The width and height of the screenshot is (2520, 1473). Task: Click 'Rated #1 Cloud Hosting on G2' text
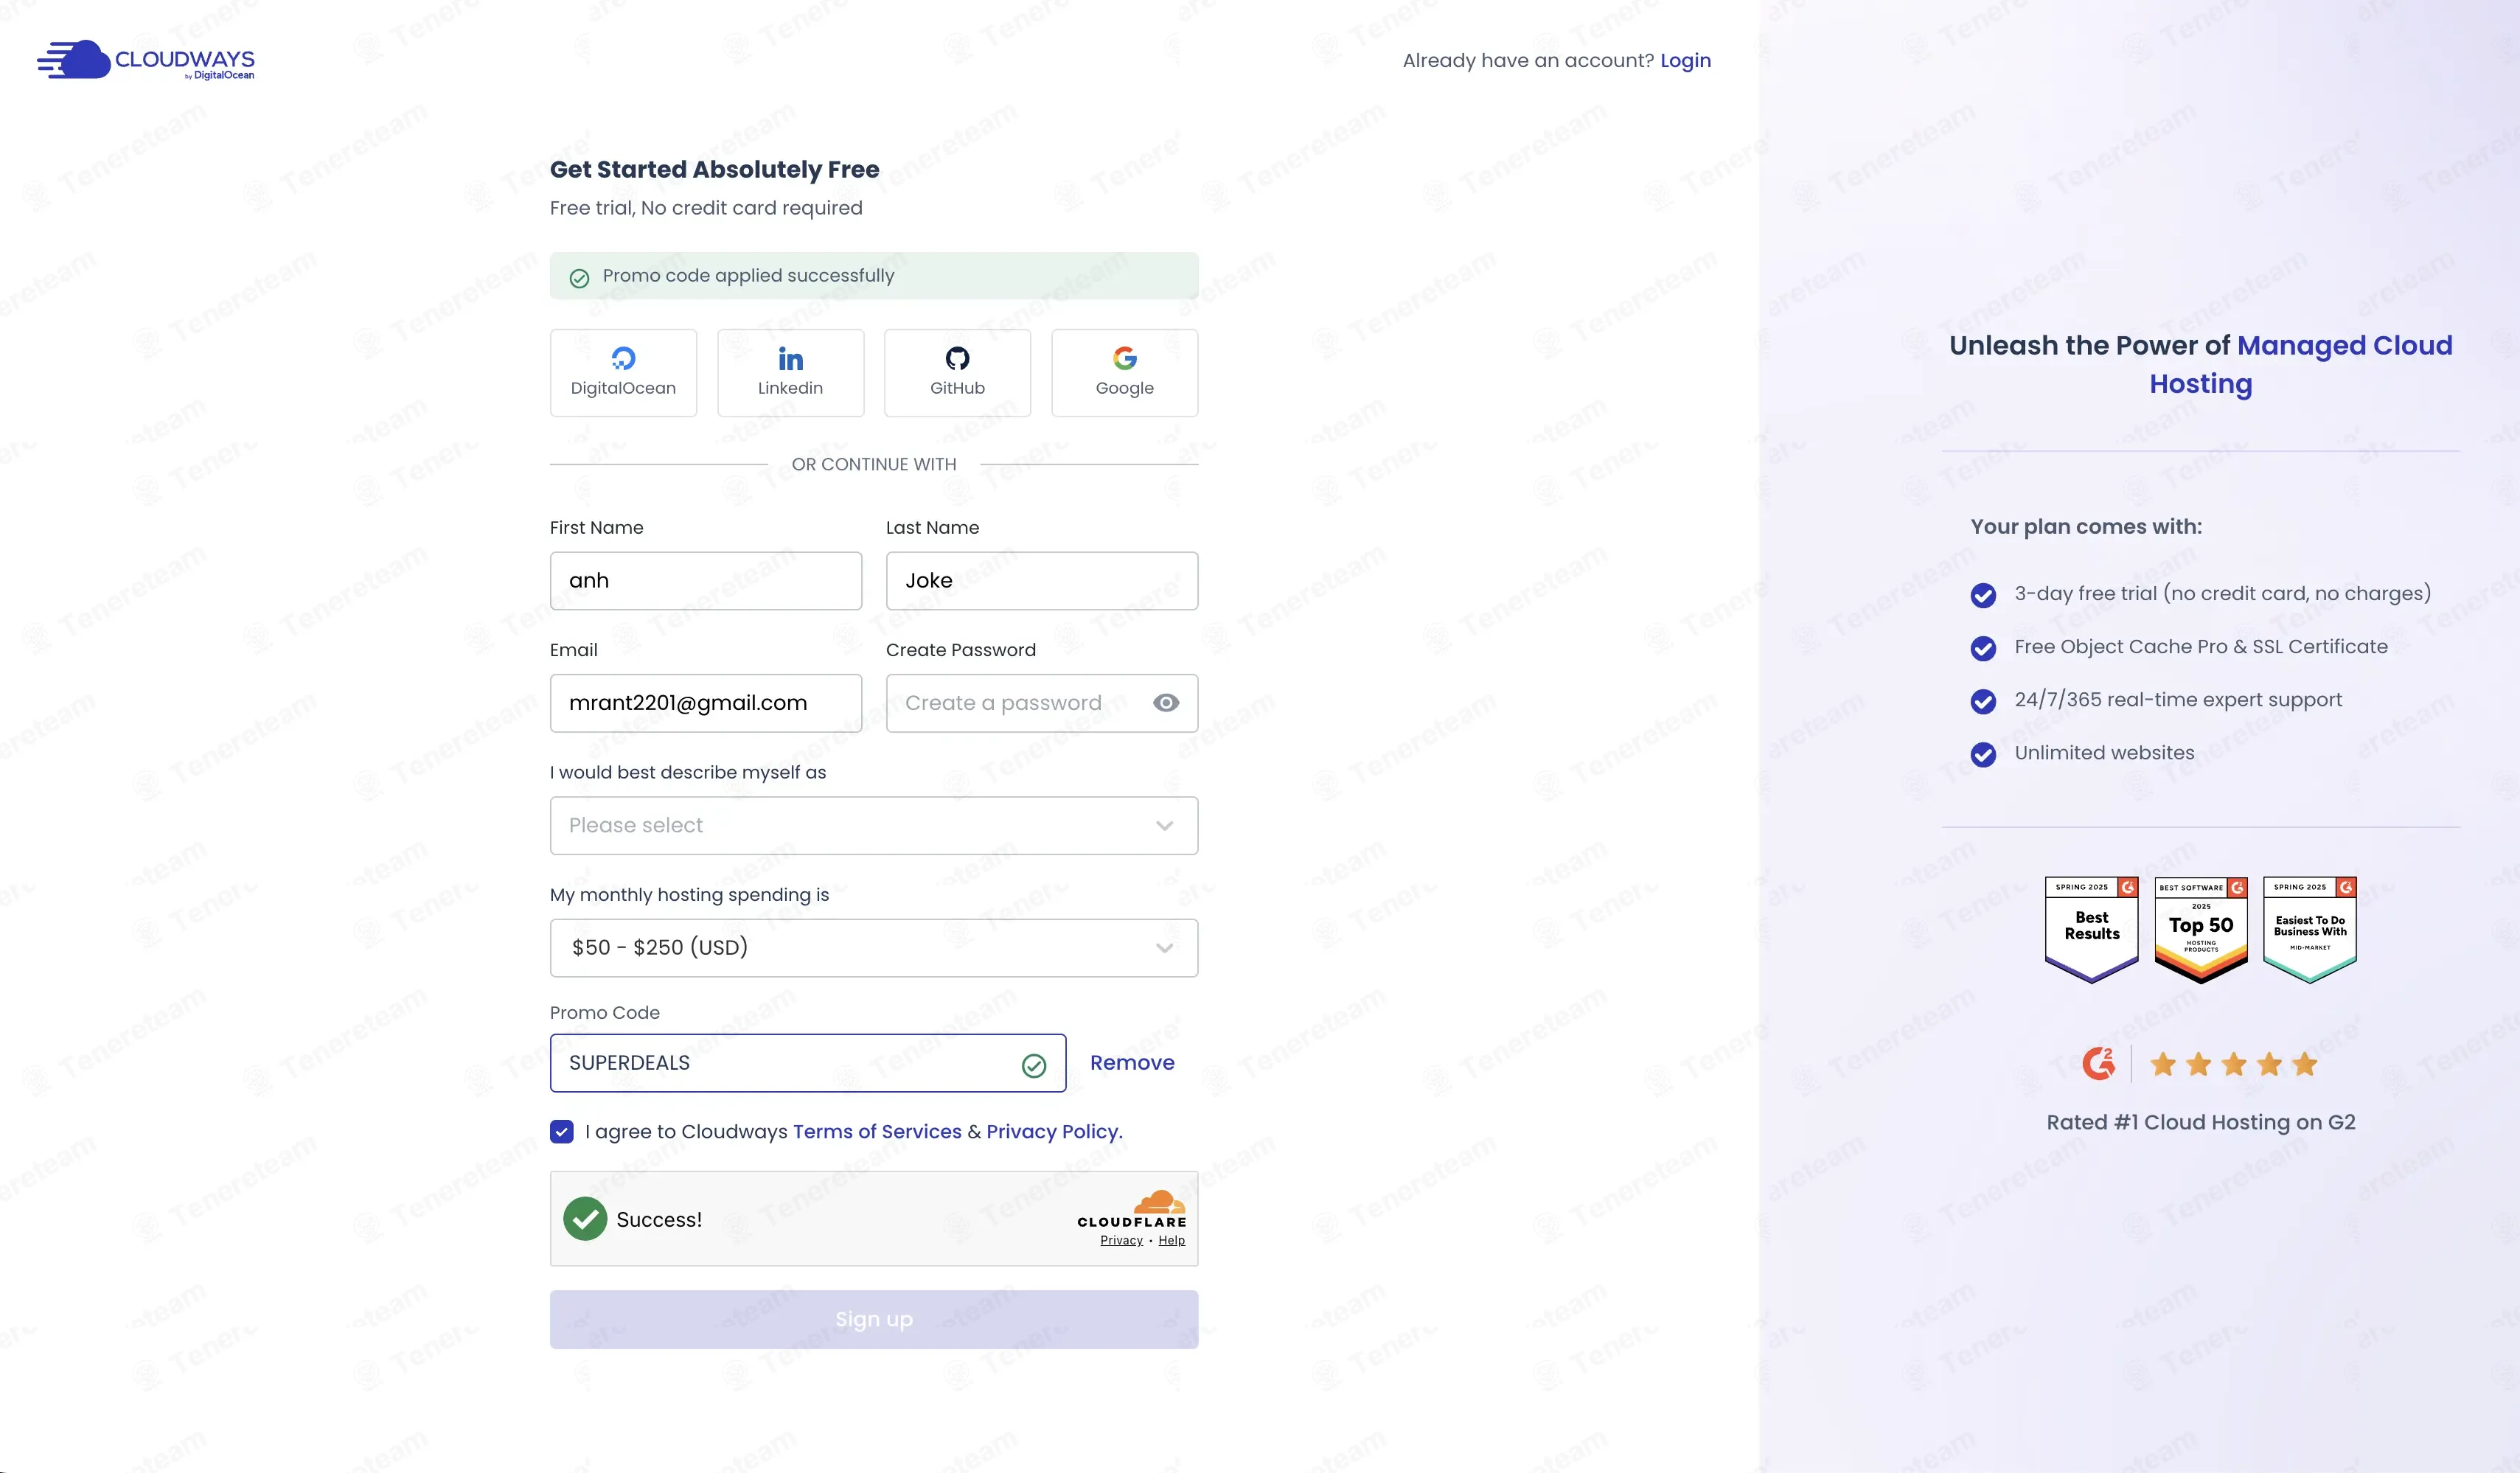click(x=2200, y=1122)
